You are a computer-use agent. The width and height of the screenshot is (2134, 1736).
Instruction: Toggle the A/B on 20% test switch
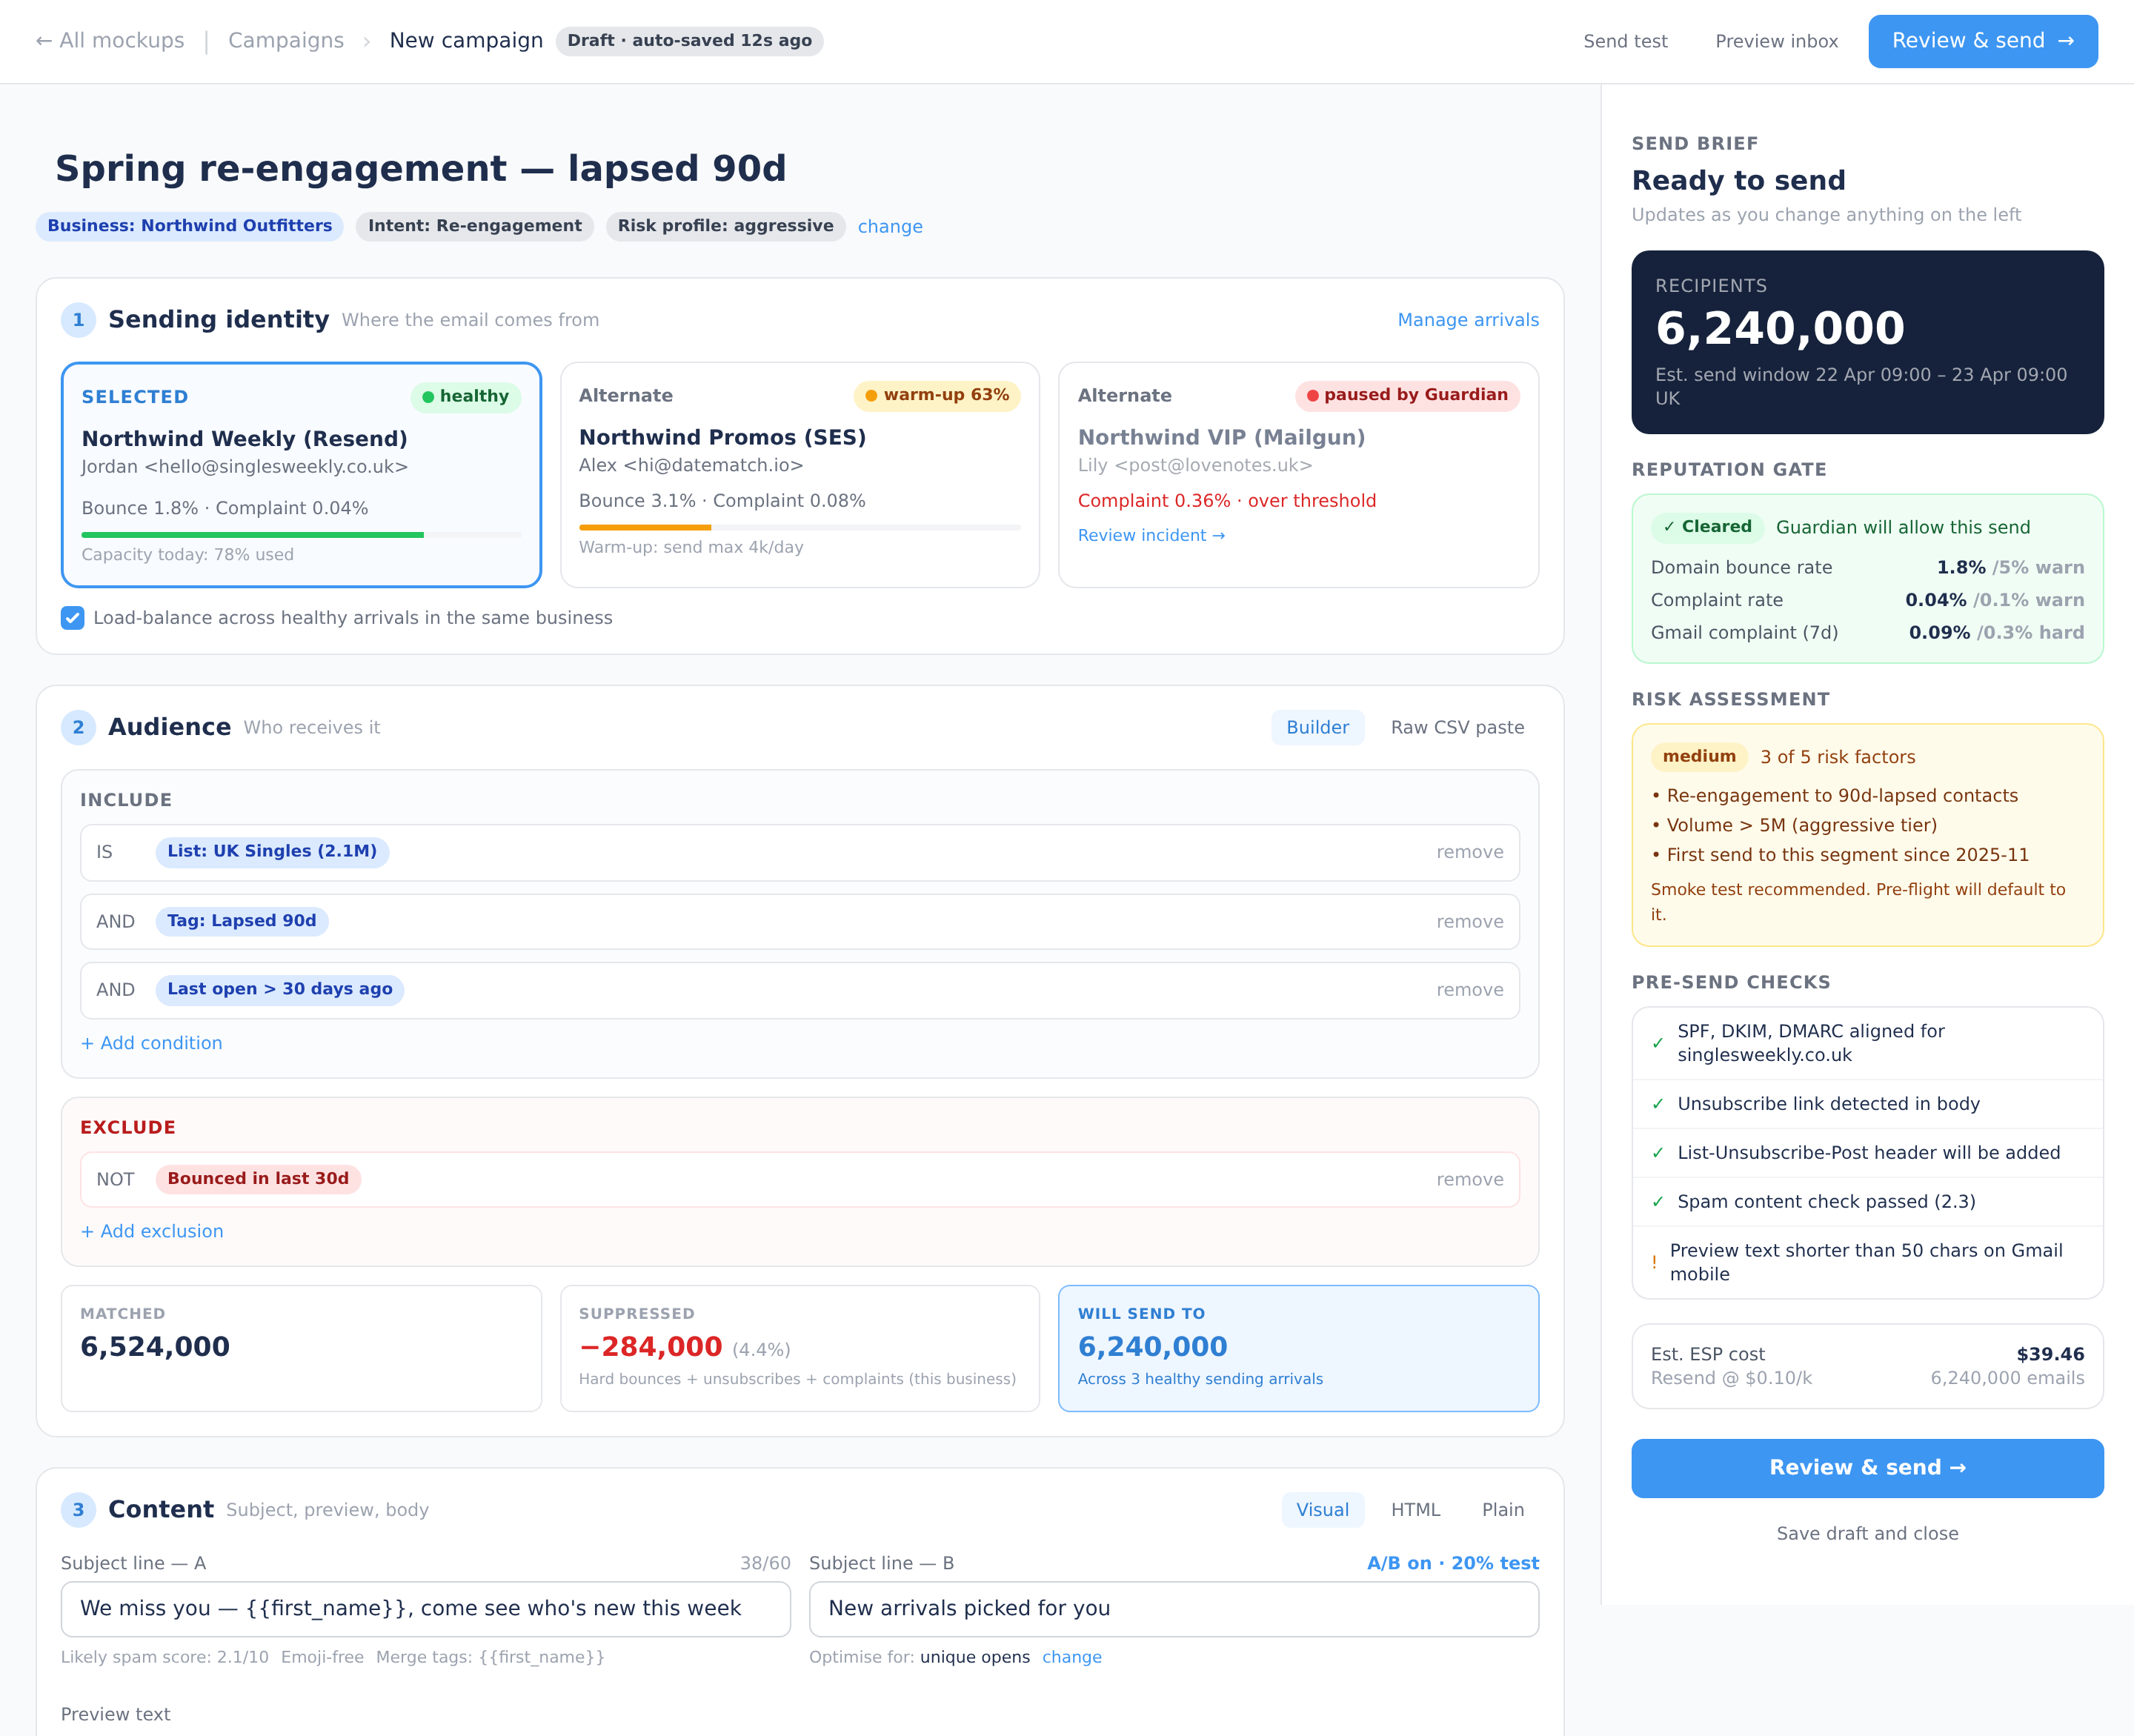point(1452,1563)
